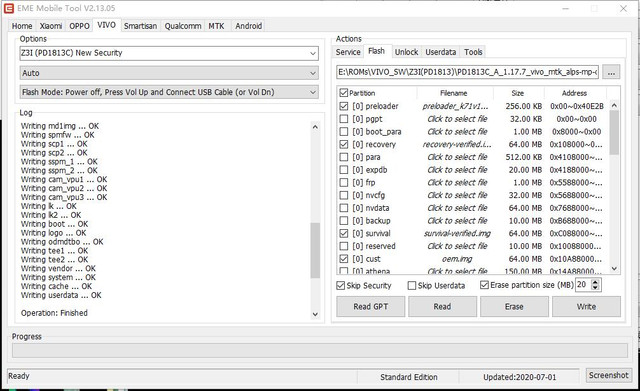This screenshot has height=391, width=640.
Task: Switch to the Qualcomm tab
Action: click(183, 26)
